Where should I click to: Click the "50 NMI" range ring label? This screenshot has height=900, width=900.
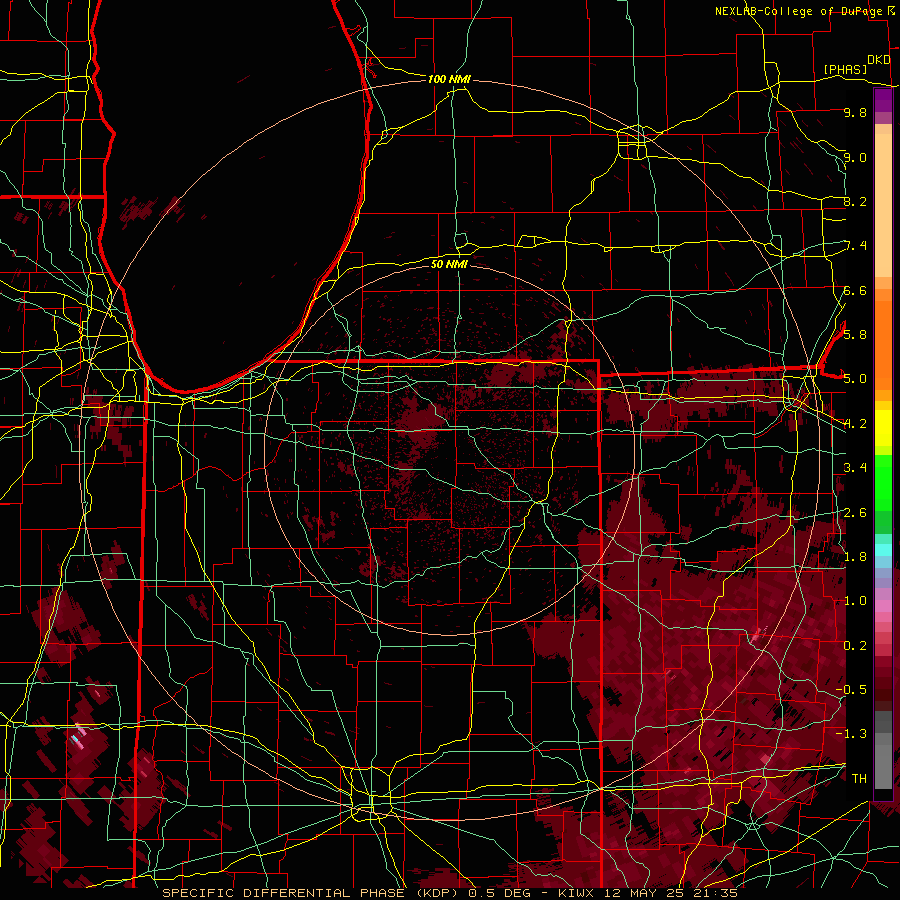click(449, 264)
